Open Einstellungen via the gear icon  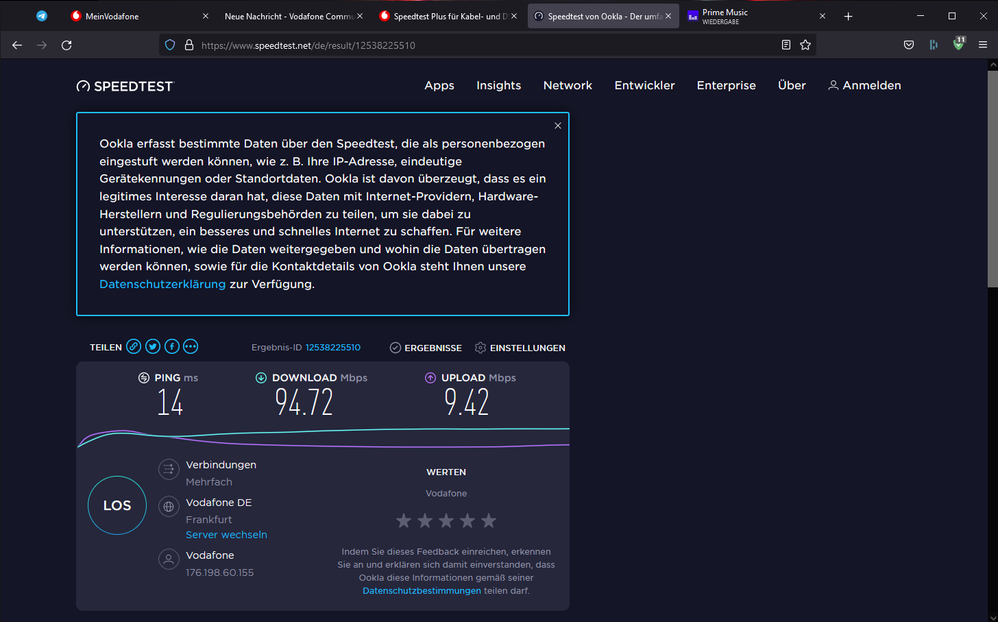pos(479,348)
